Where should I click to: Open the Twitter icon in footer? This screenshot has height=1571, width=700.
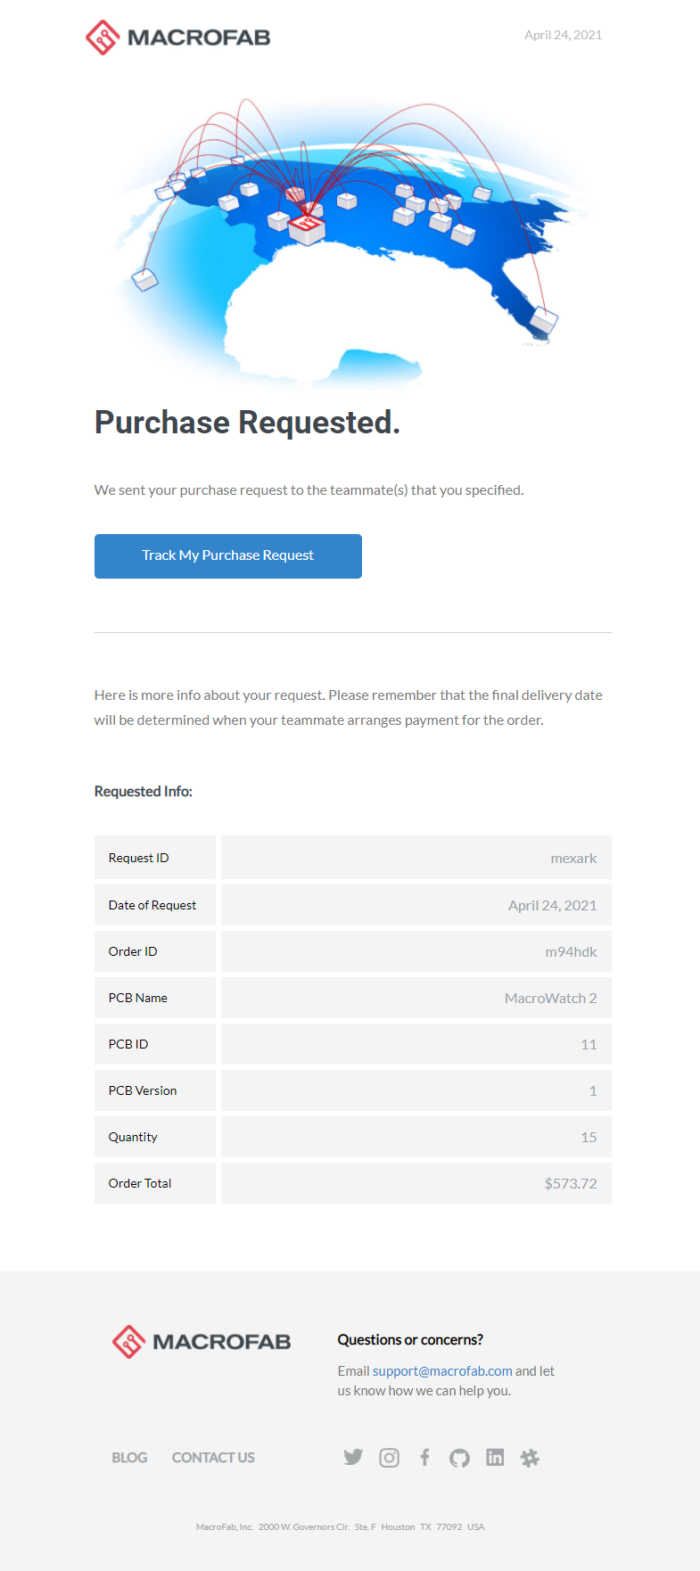[353, 1457]
